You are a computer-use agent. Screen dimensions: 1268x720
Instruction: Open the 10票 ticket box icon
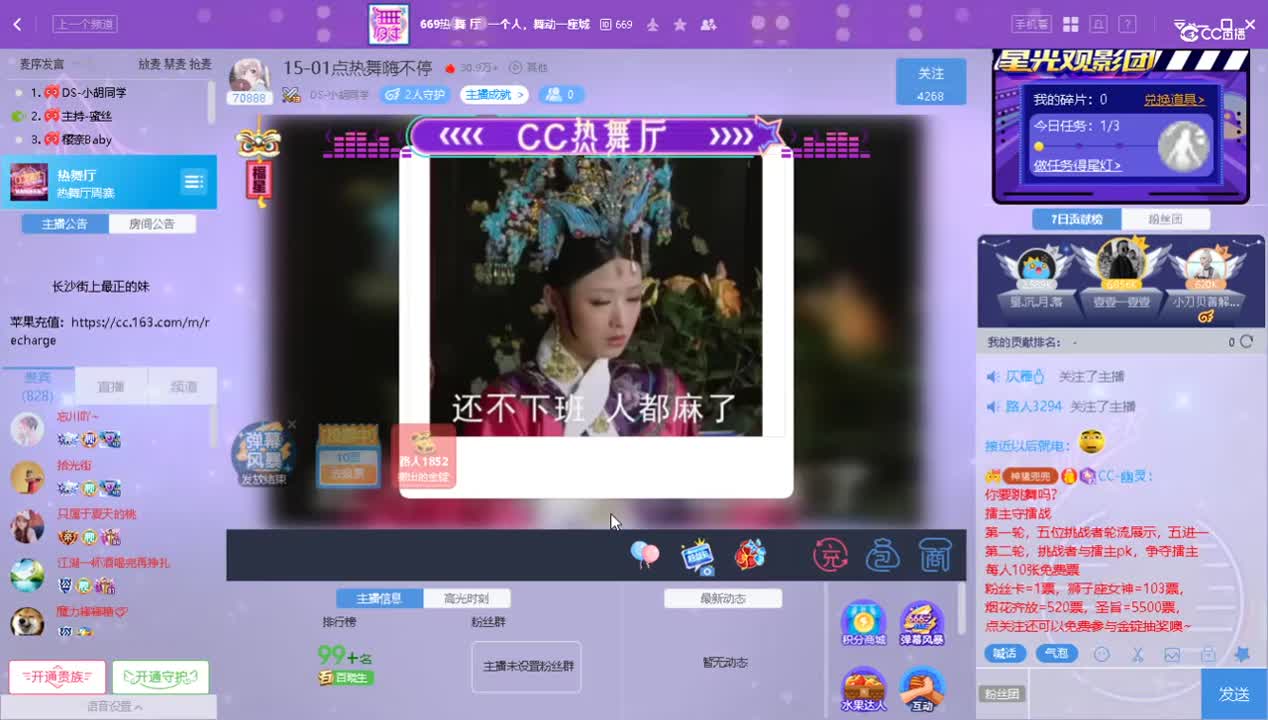[348, 456]
